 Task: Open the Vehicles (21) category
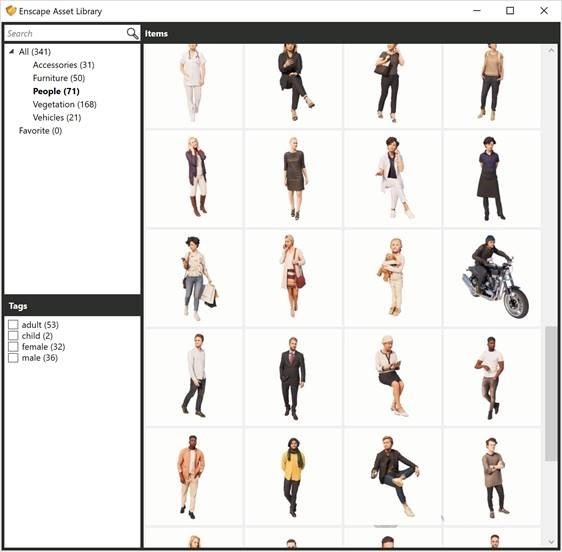click(x=57, y=118)
